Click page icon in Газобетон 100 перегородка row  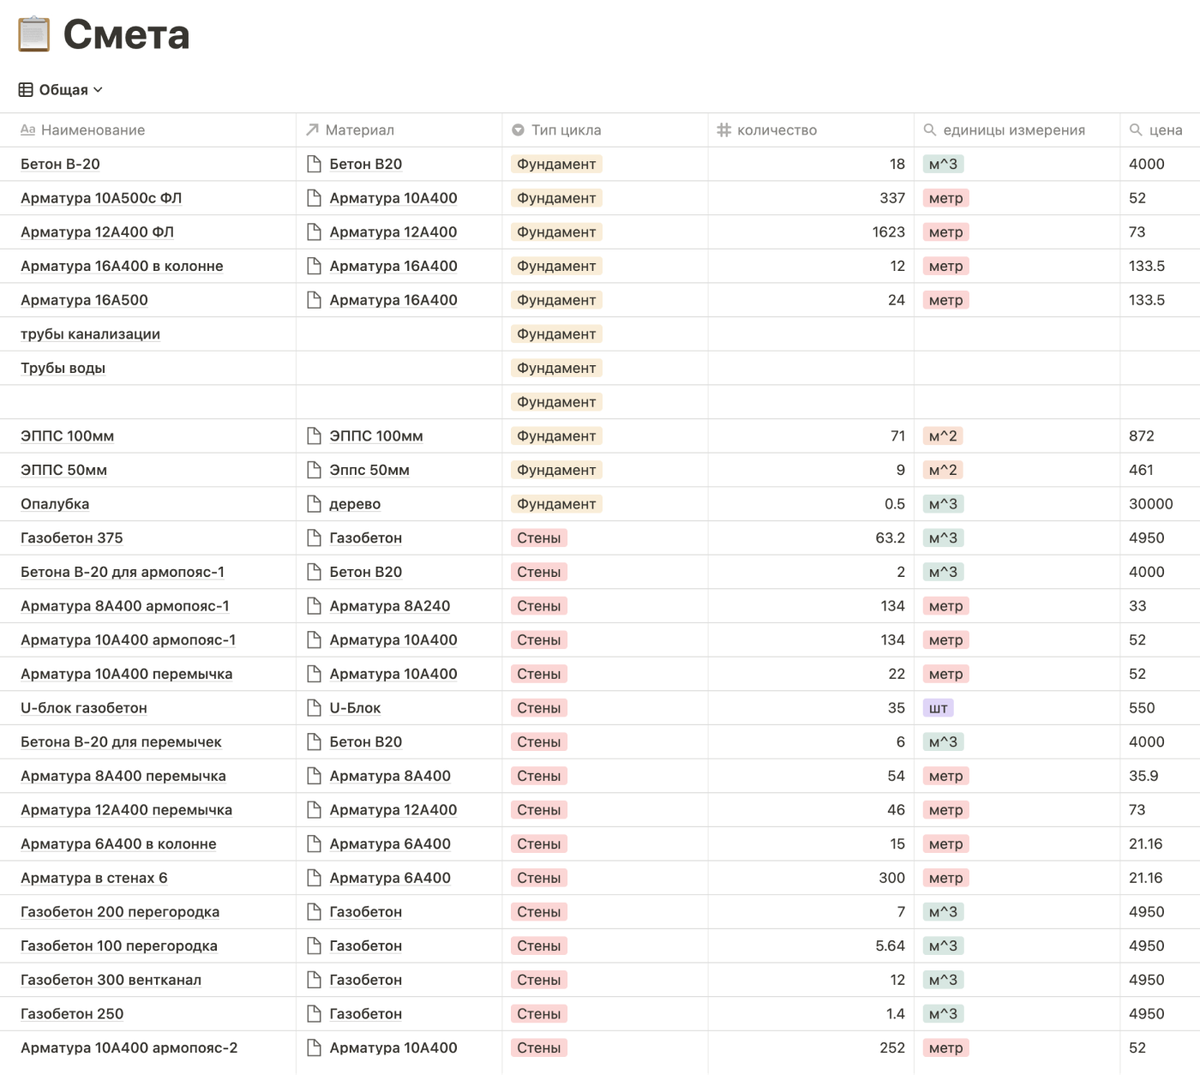(x=314, y=946)
